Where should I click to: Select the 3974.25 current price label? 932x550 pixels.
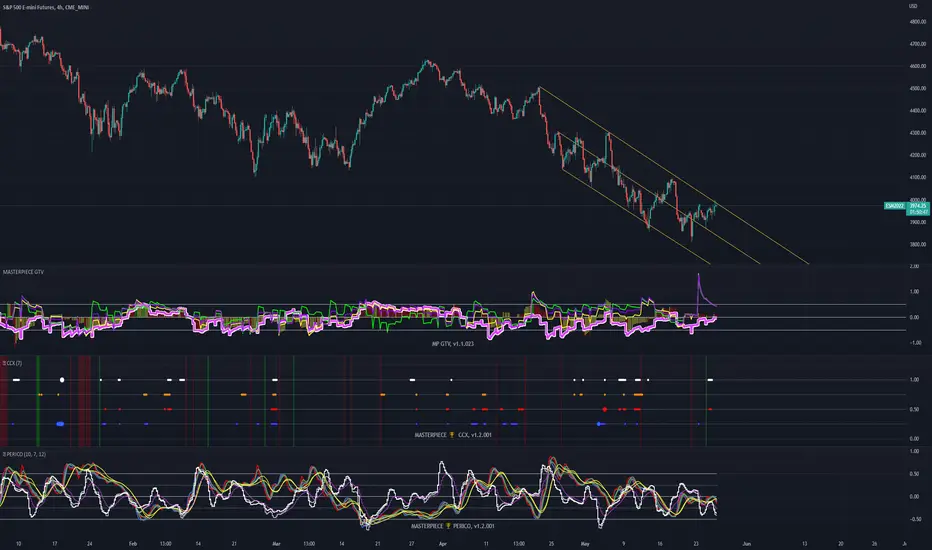coord(918,206)
